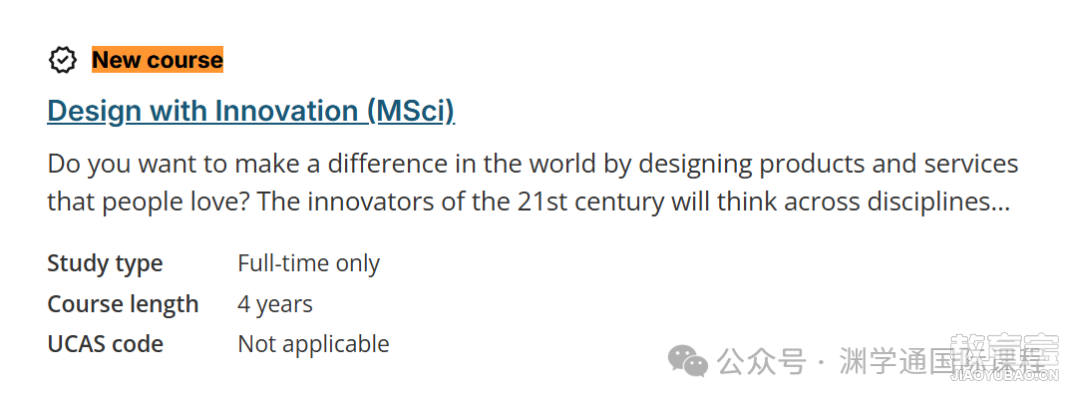Click the verified checkmark badge icon
Viewport: 1080px width, 404px height.
pos(63,60)
